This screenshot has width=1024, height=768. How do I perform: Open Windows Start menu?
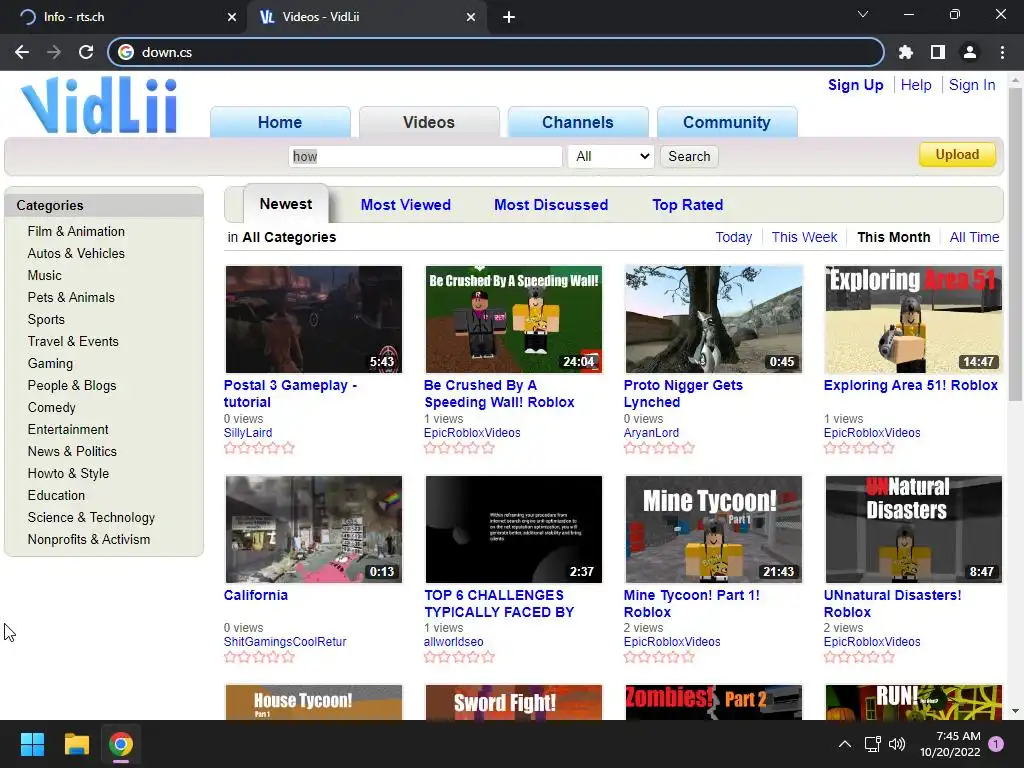pyautogui.click(x=32, y=744)
